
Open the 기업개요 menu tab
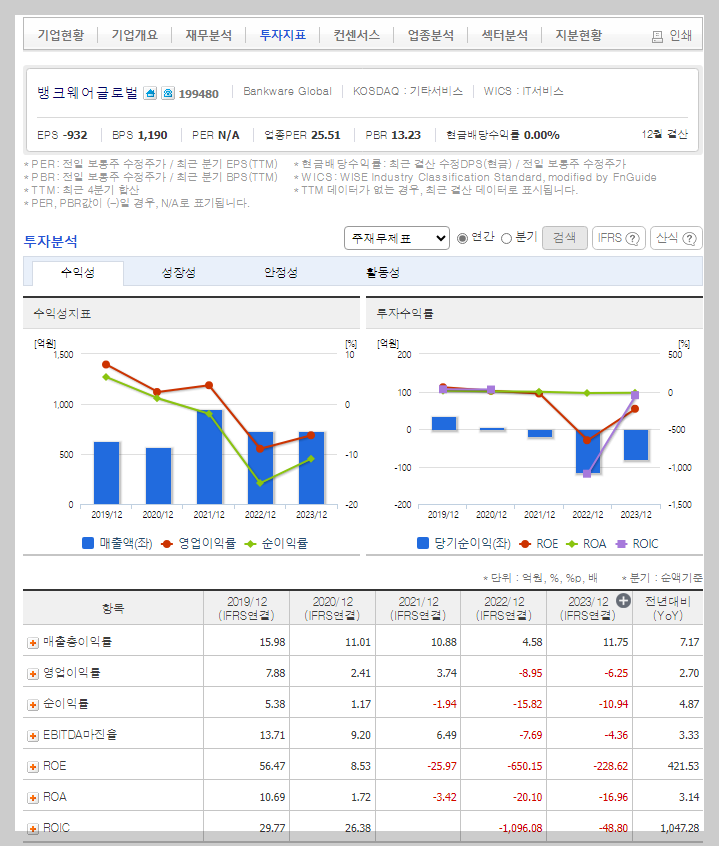(134, 35)
